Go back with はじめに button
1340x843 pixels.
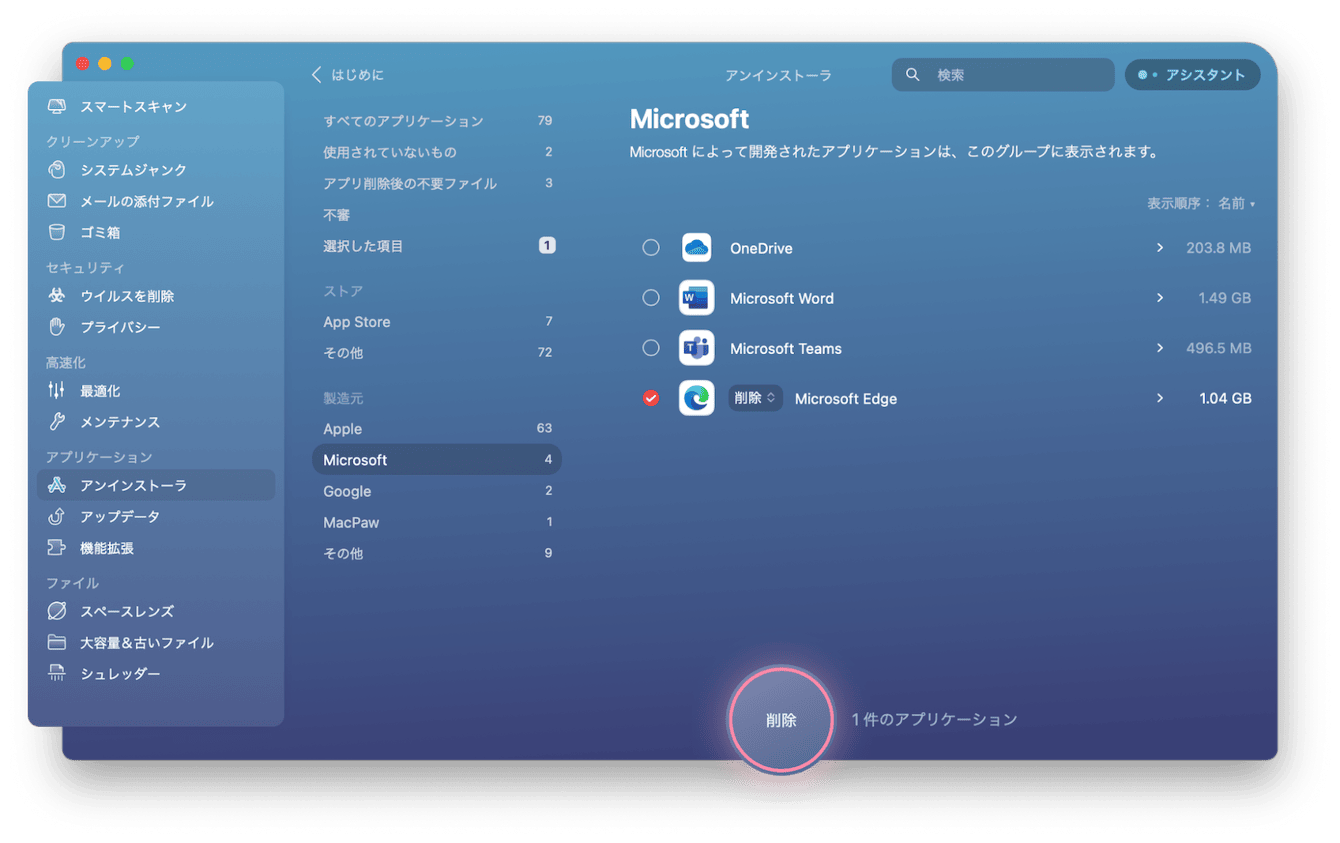[348, 75]
